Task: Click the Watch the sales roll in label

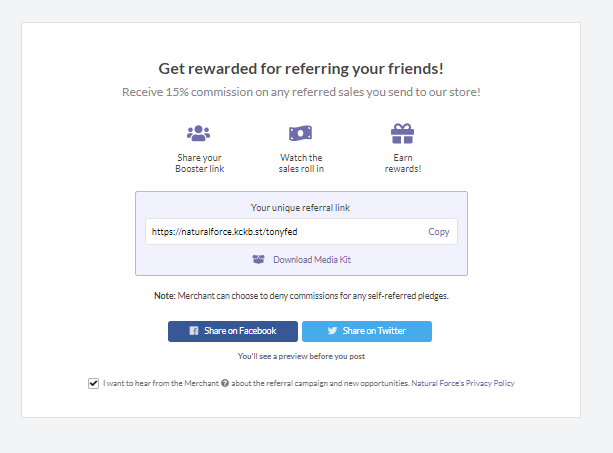Action: [301, 163]
